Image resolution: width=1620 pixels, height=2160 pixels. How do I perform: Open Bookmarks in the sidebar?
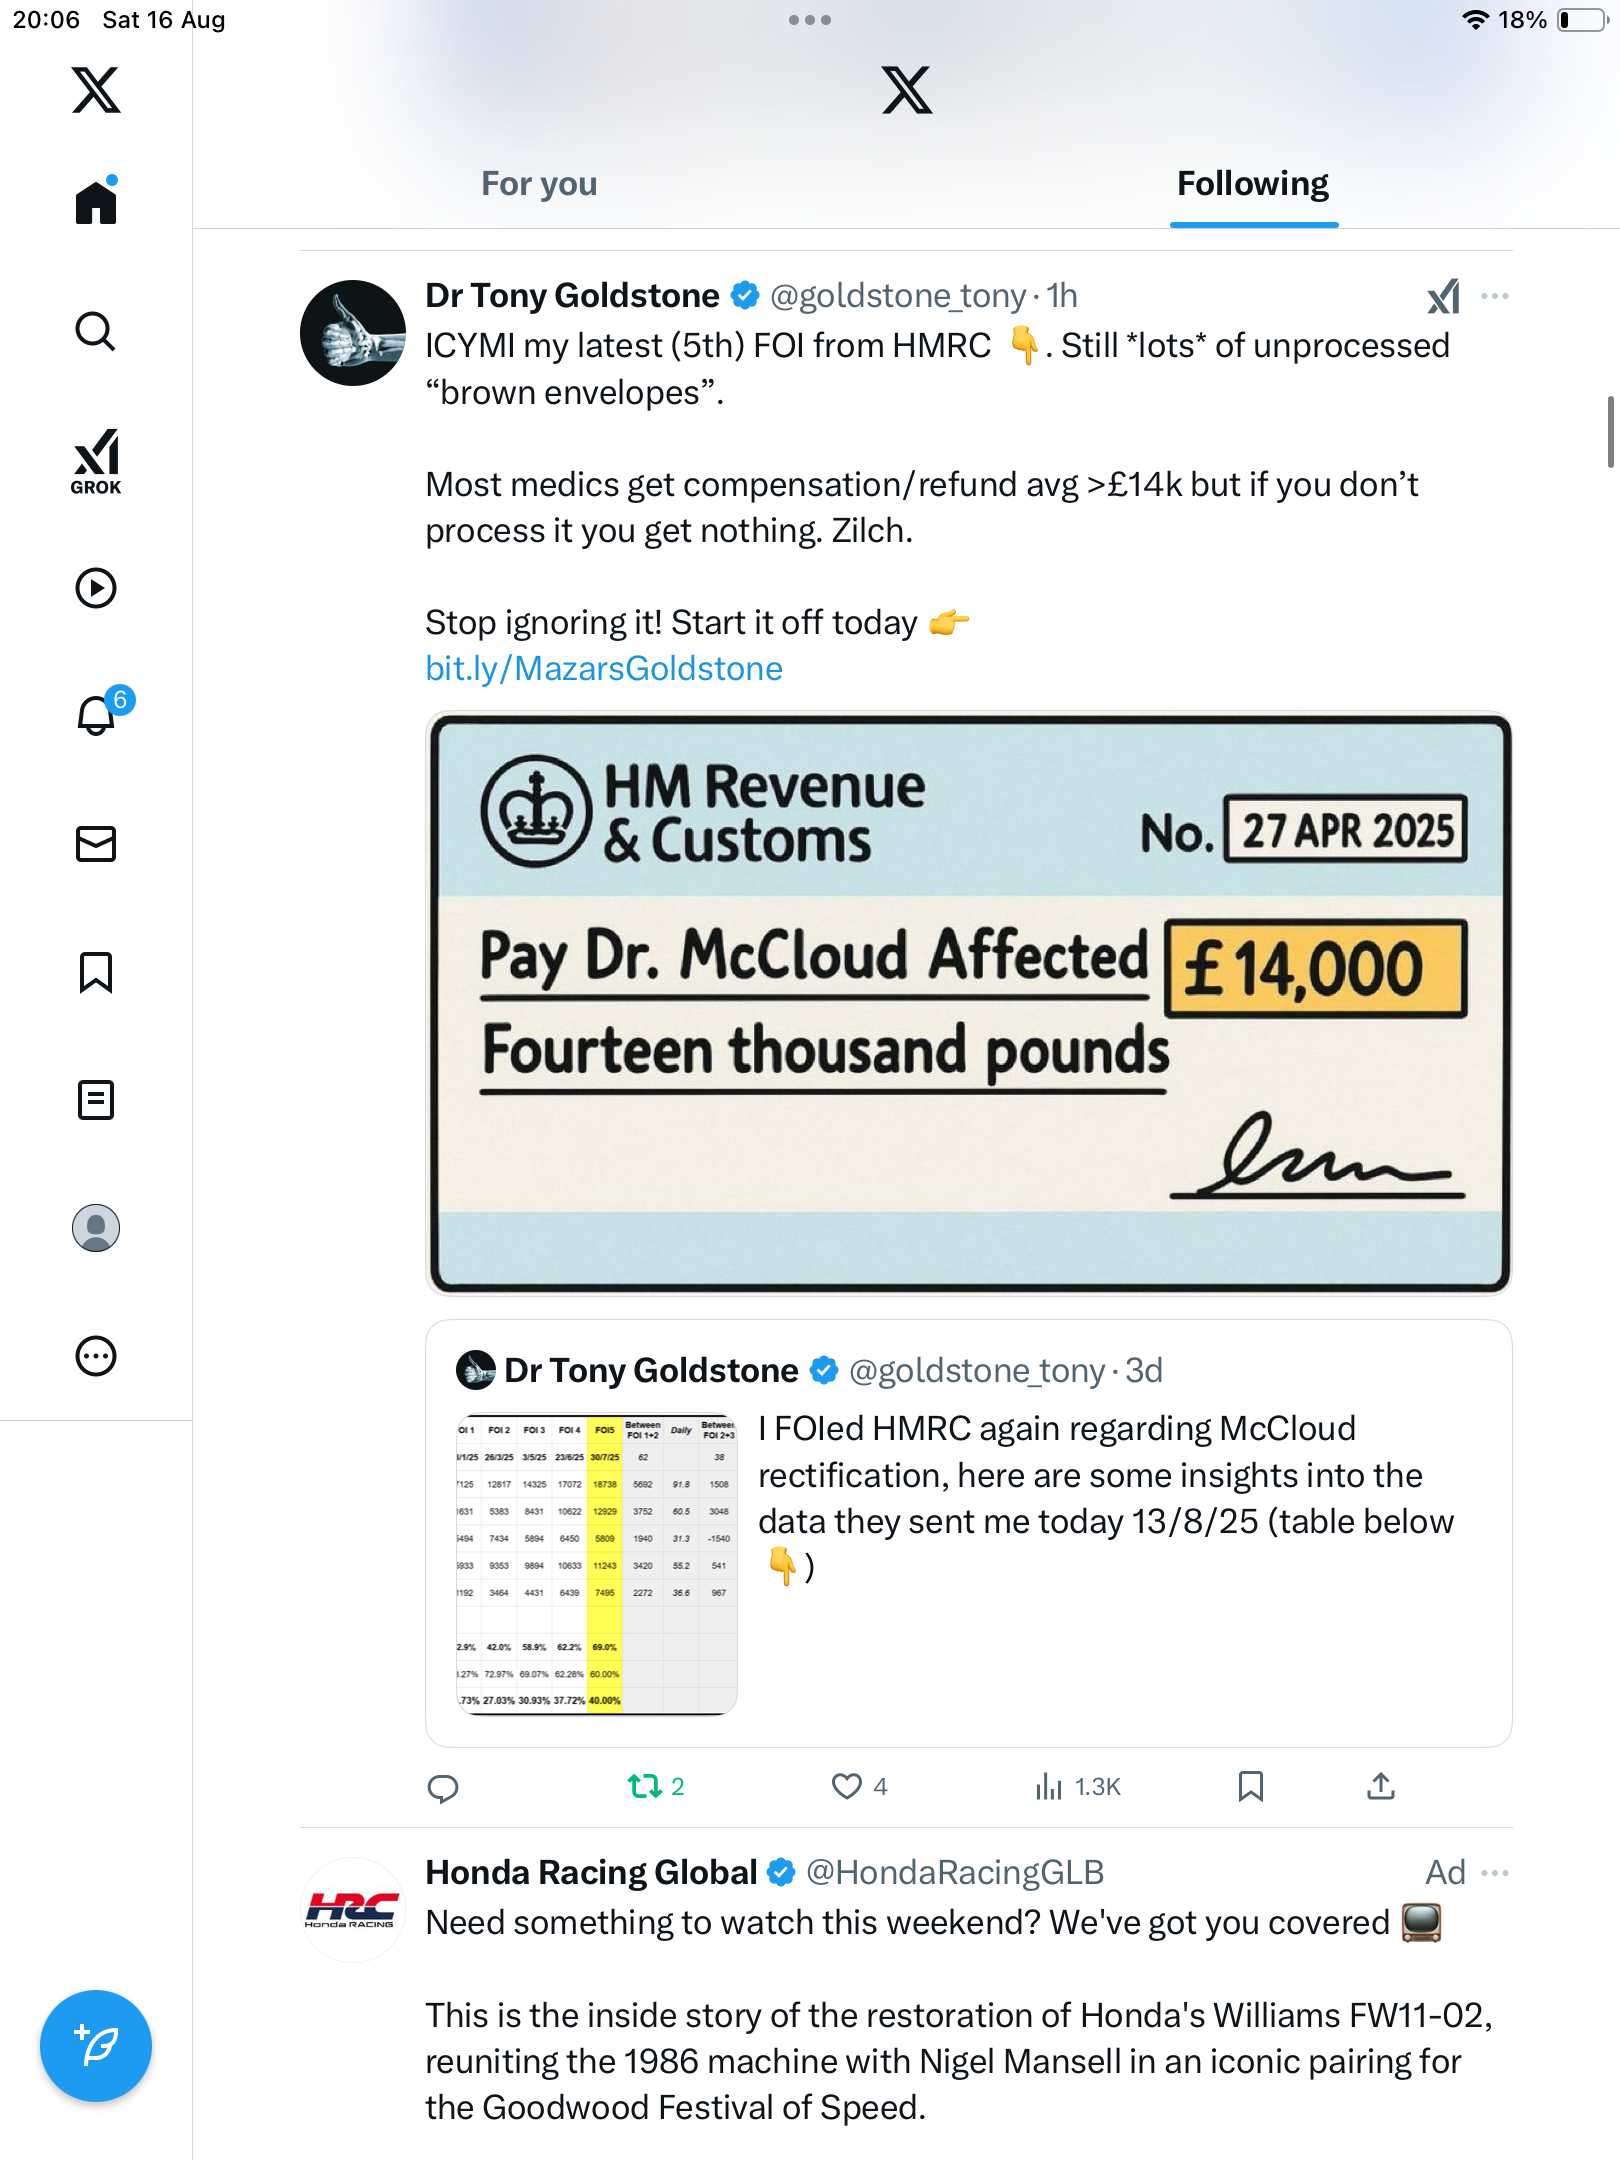(x=96, y=972)
